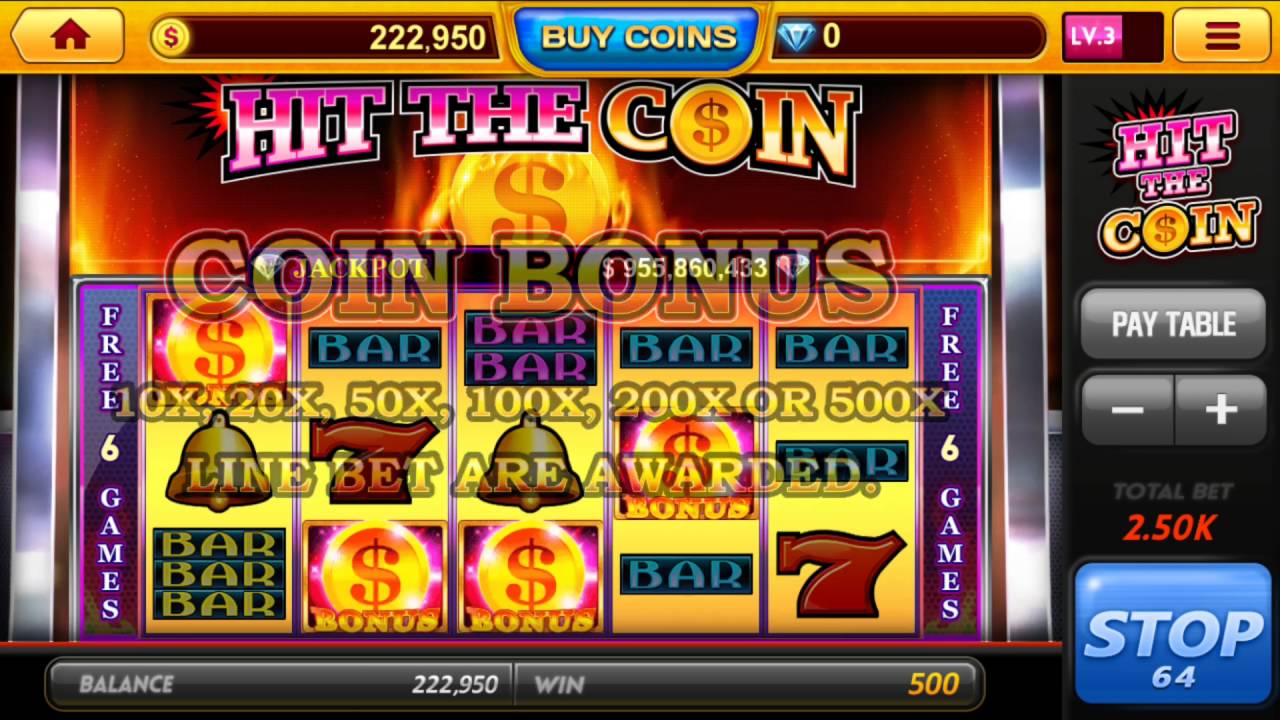Click the gold dollar coin icon
Image resolution: width=1280 pixels, height=720 pixels.
click(x=170, y=38)
